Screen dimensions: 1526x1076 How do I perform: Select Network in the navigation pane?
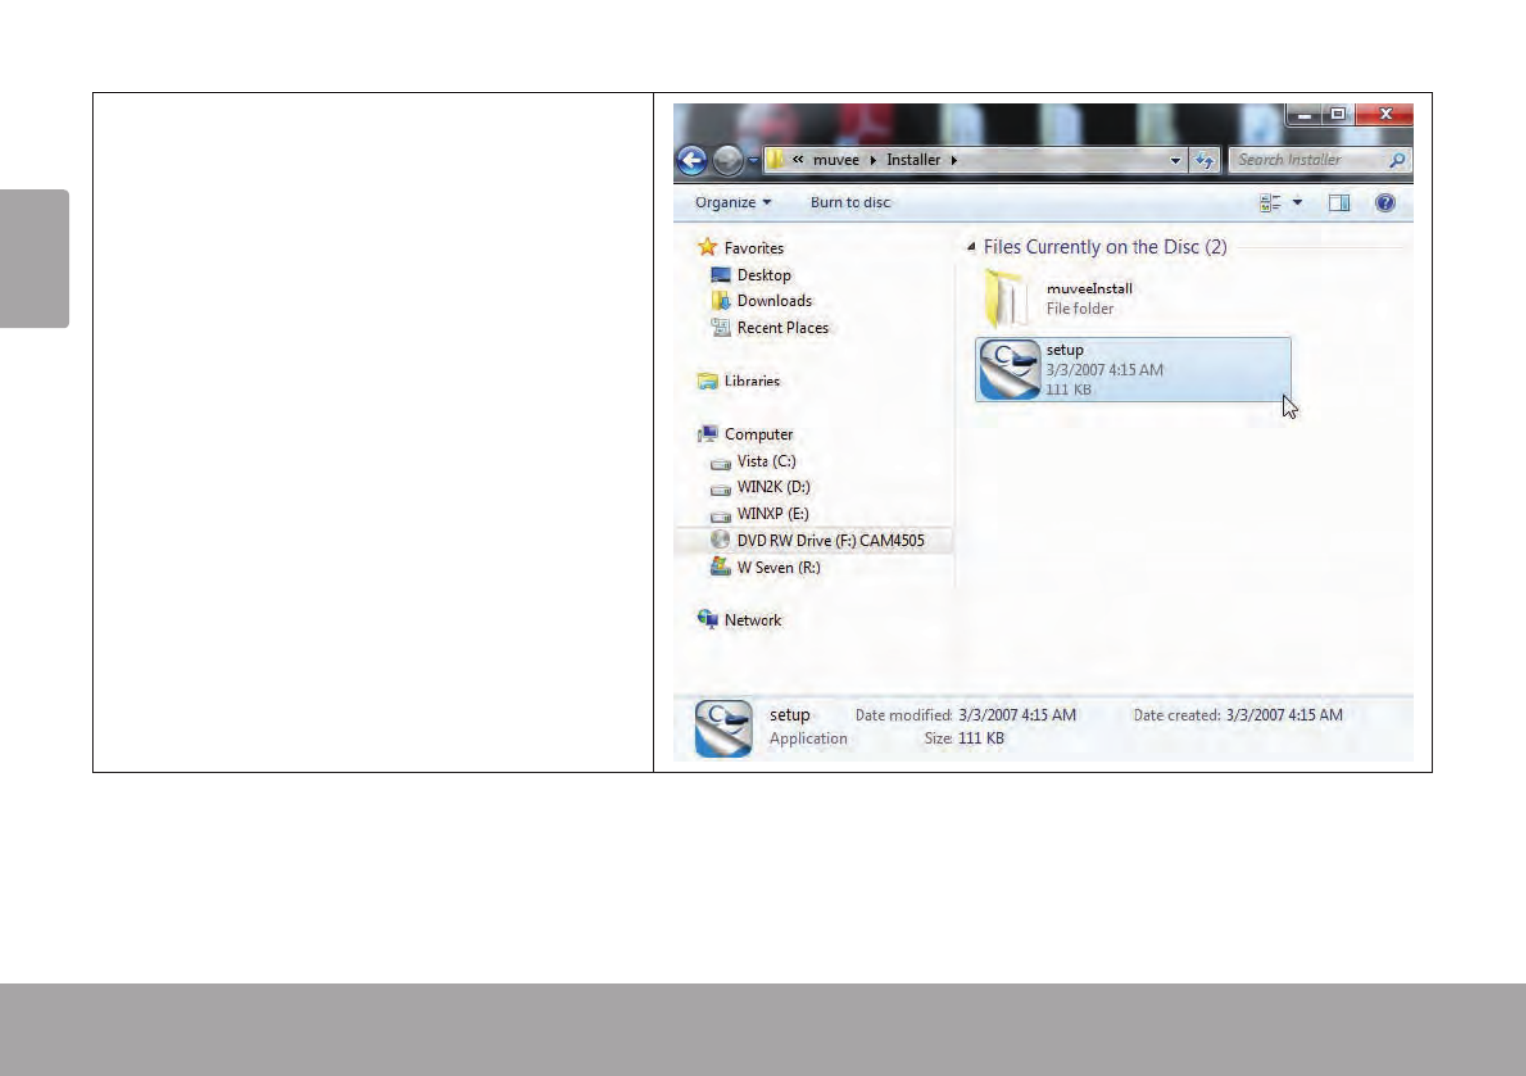point(753,620)
